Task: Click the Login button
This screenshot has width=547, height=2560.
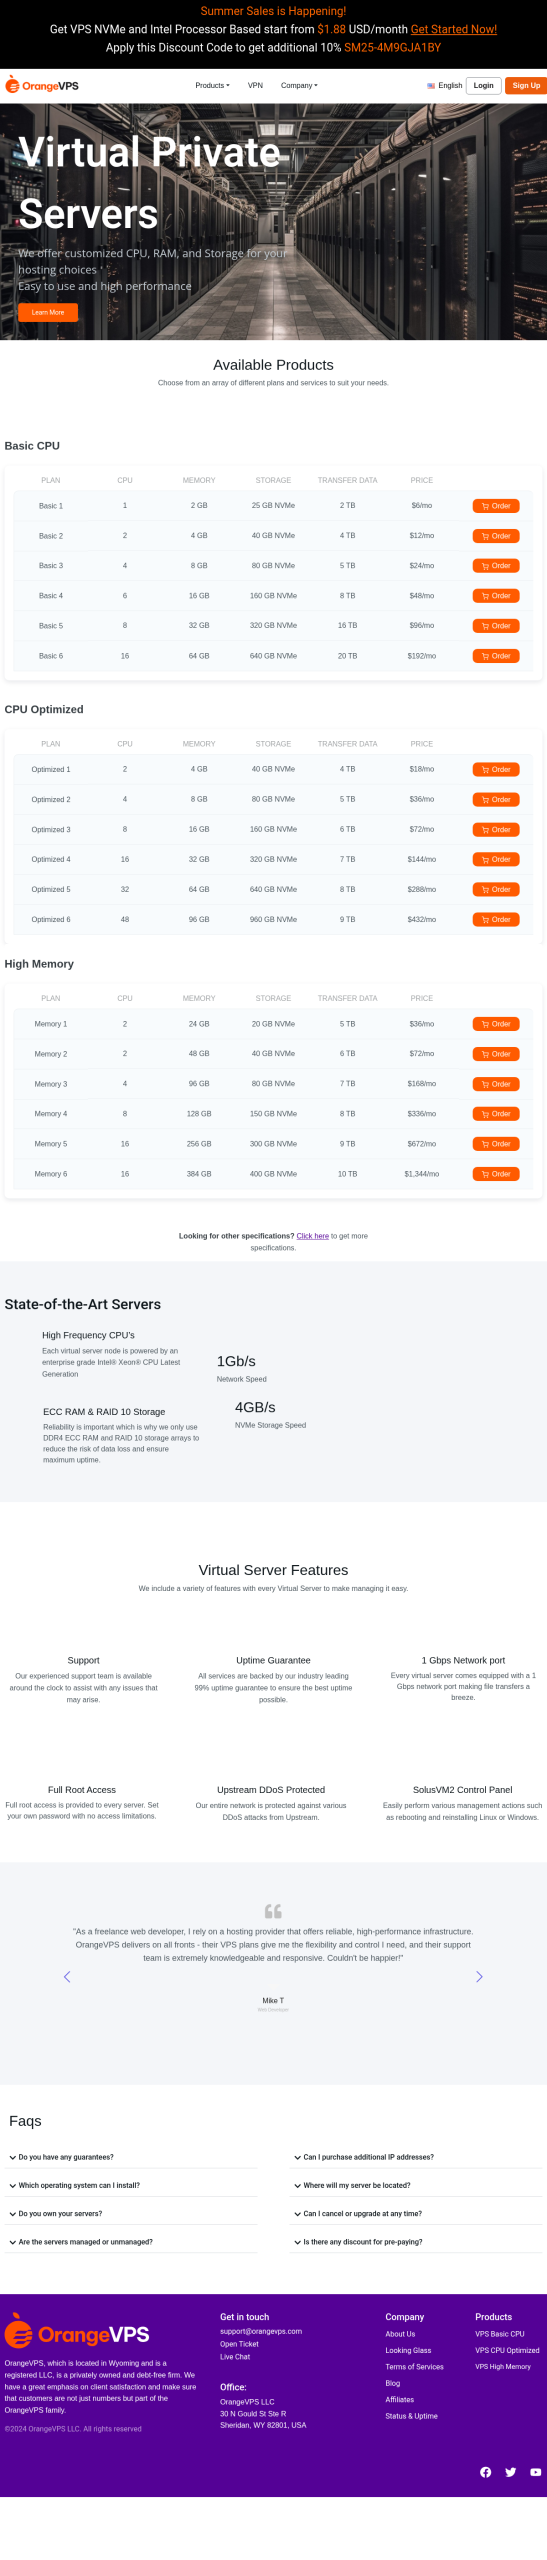Action: (x=484, y=86)
